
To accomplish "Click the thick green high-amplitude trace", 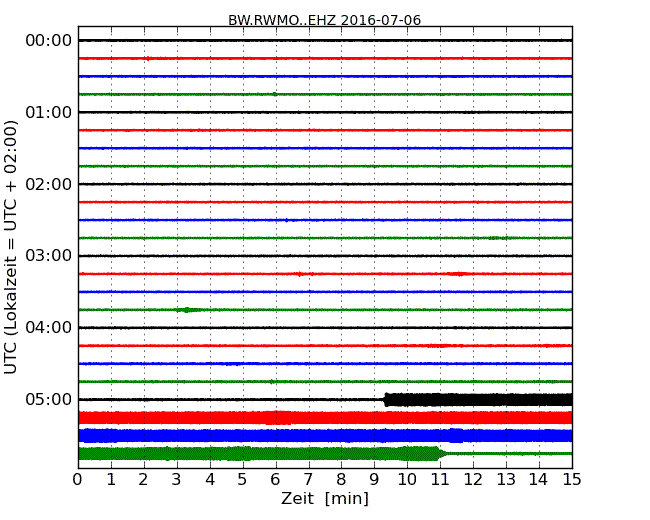I will coord(261,454).
